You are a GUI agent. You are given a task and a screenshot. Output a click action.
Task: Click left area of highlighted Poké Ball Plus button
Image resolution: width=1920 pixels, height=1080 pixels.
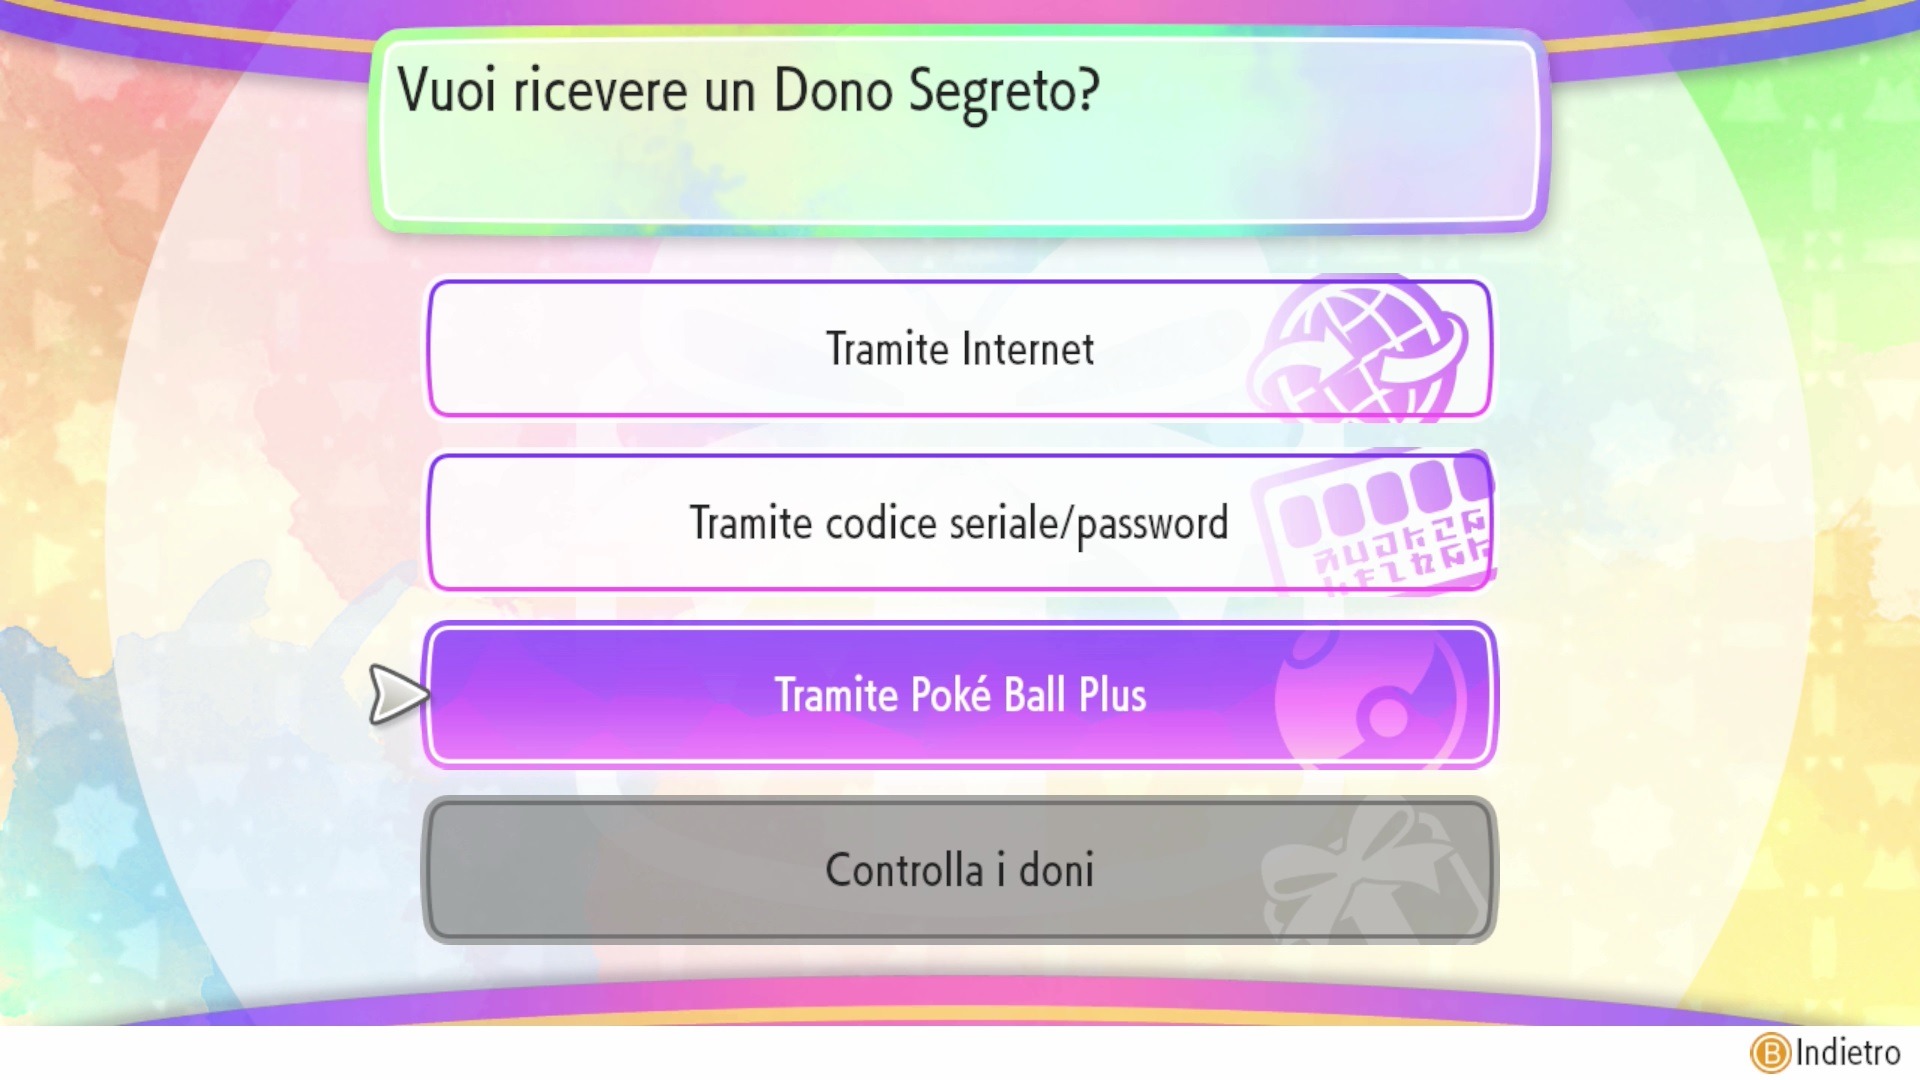600,695
